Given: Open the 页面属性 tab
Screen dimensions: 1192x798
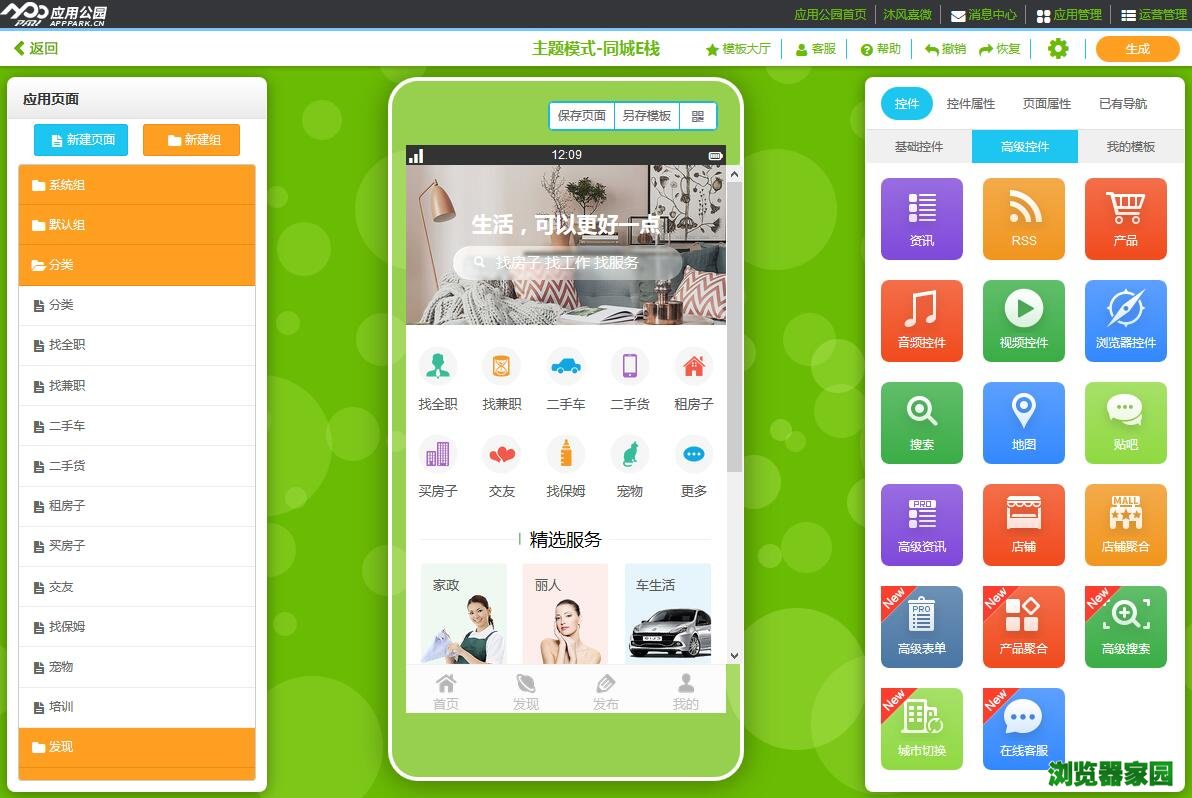Looking at the screenshot, I should (x=1046, y=104).
